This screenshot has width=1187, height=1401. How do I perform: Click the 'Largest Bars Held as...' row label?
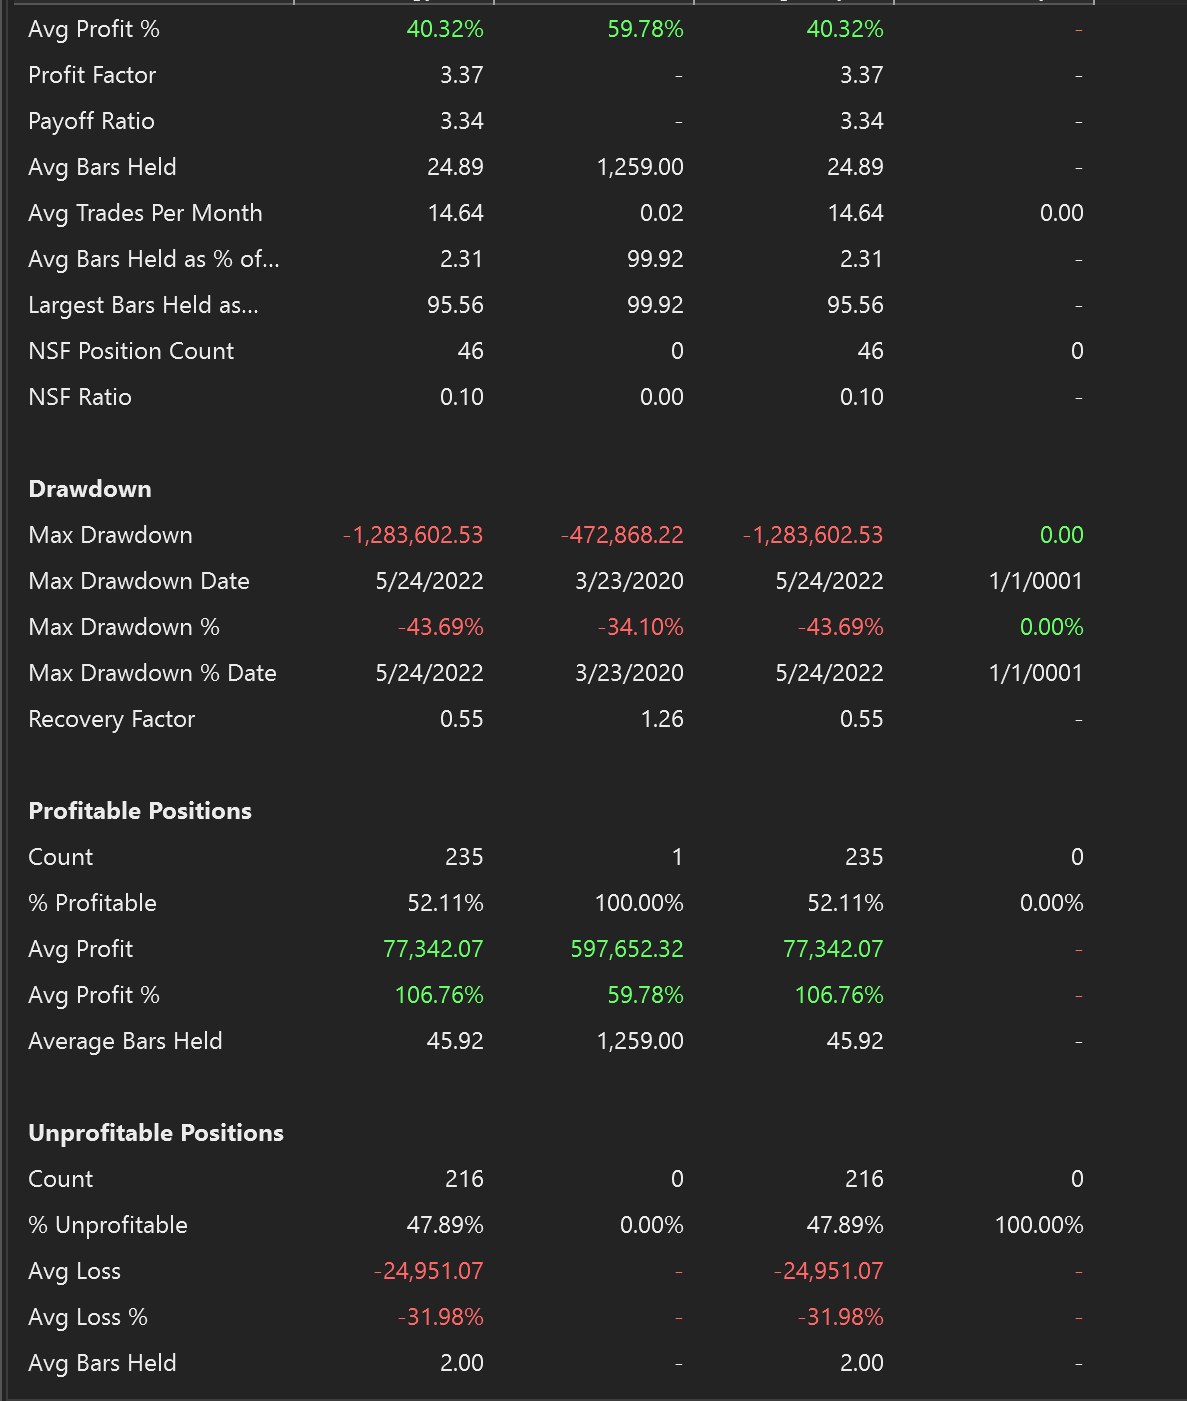143,305
